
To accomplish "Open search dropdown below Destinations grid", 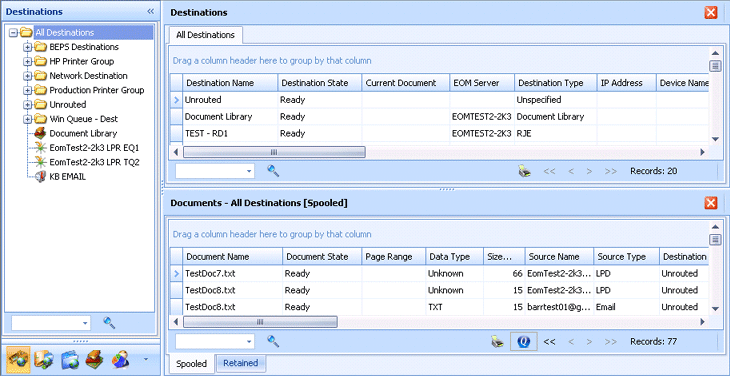I will click(250, 171).
